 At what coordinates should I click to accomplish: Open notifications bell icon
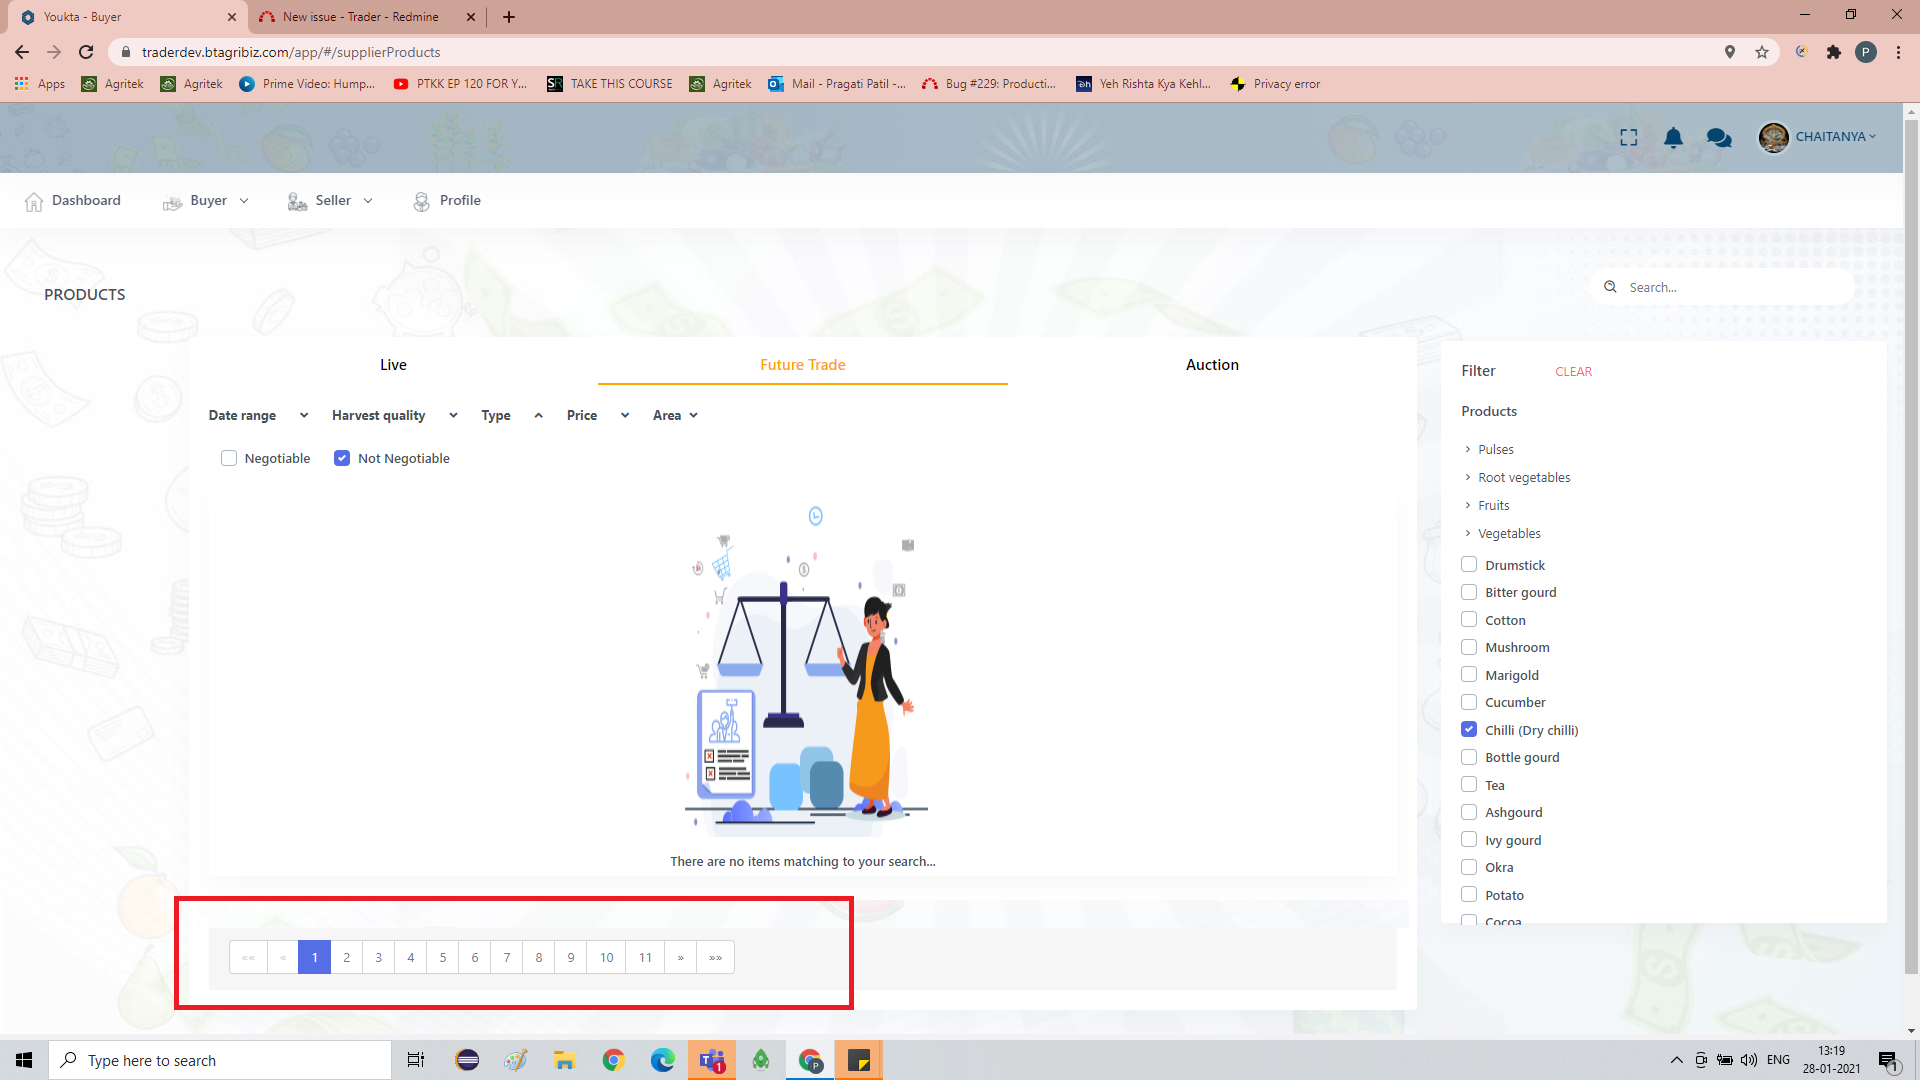point(1673,137)
